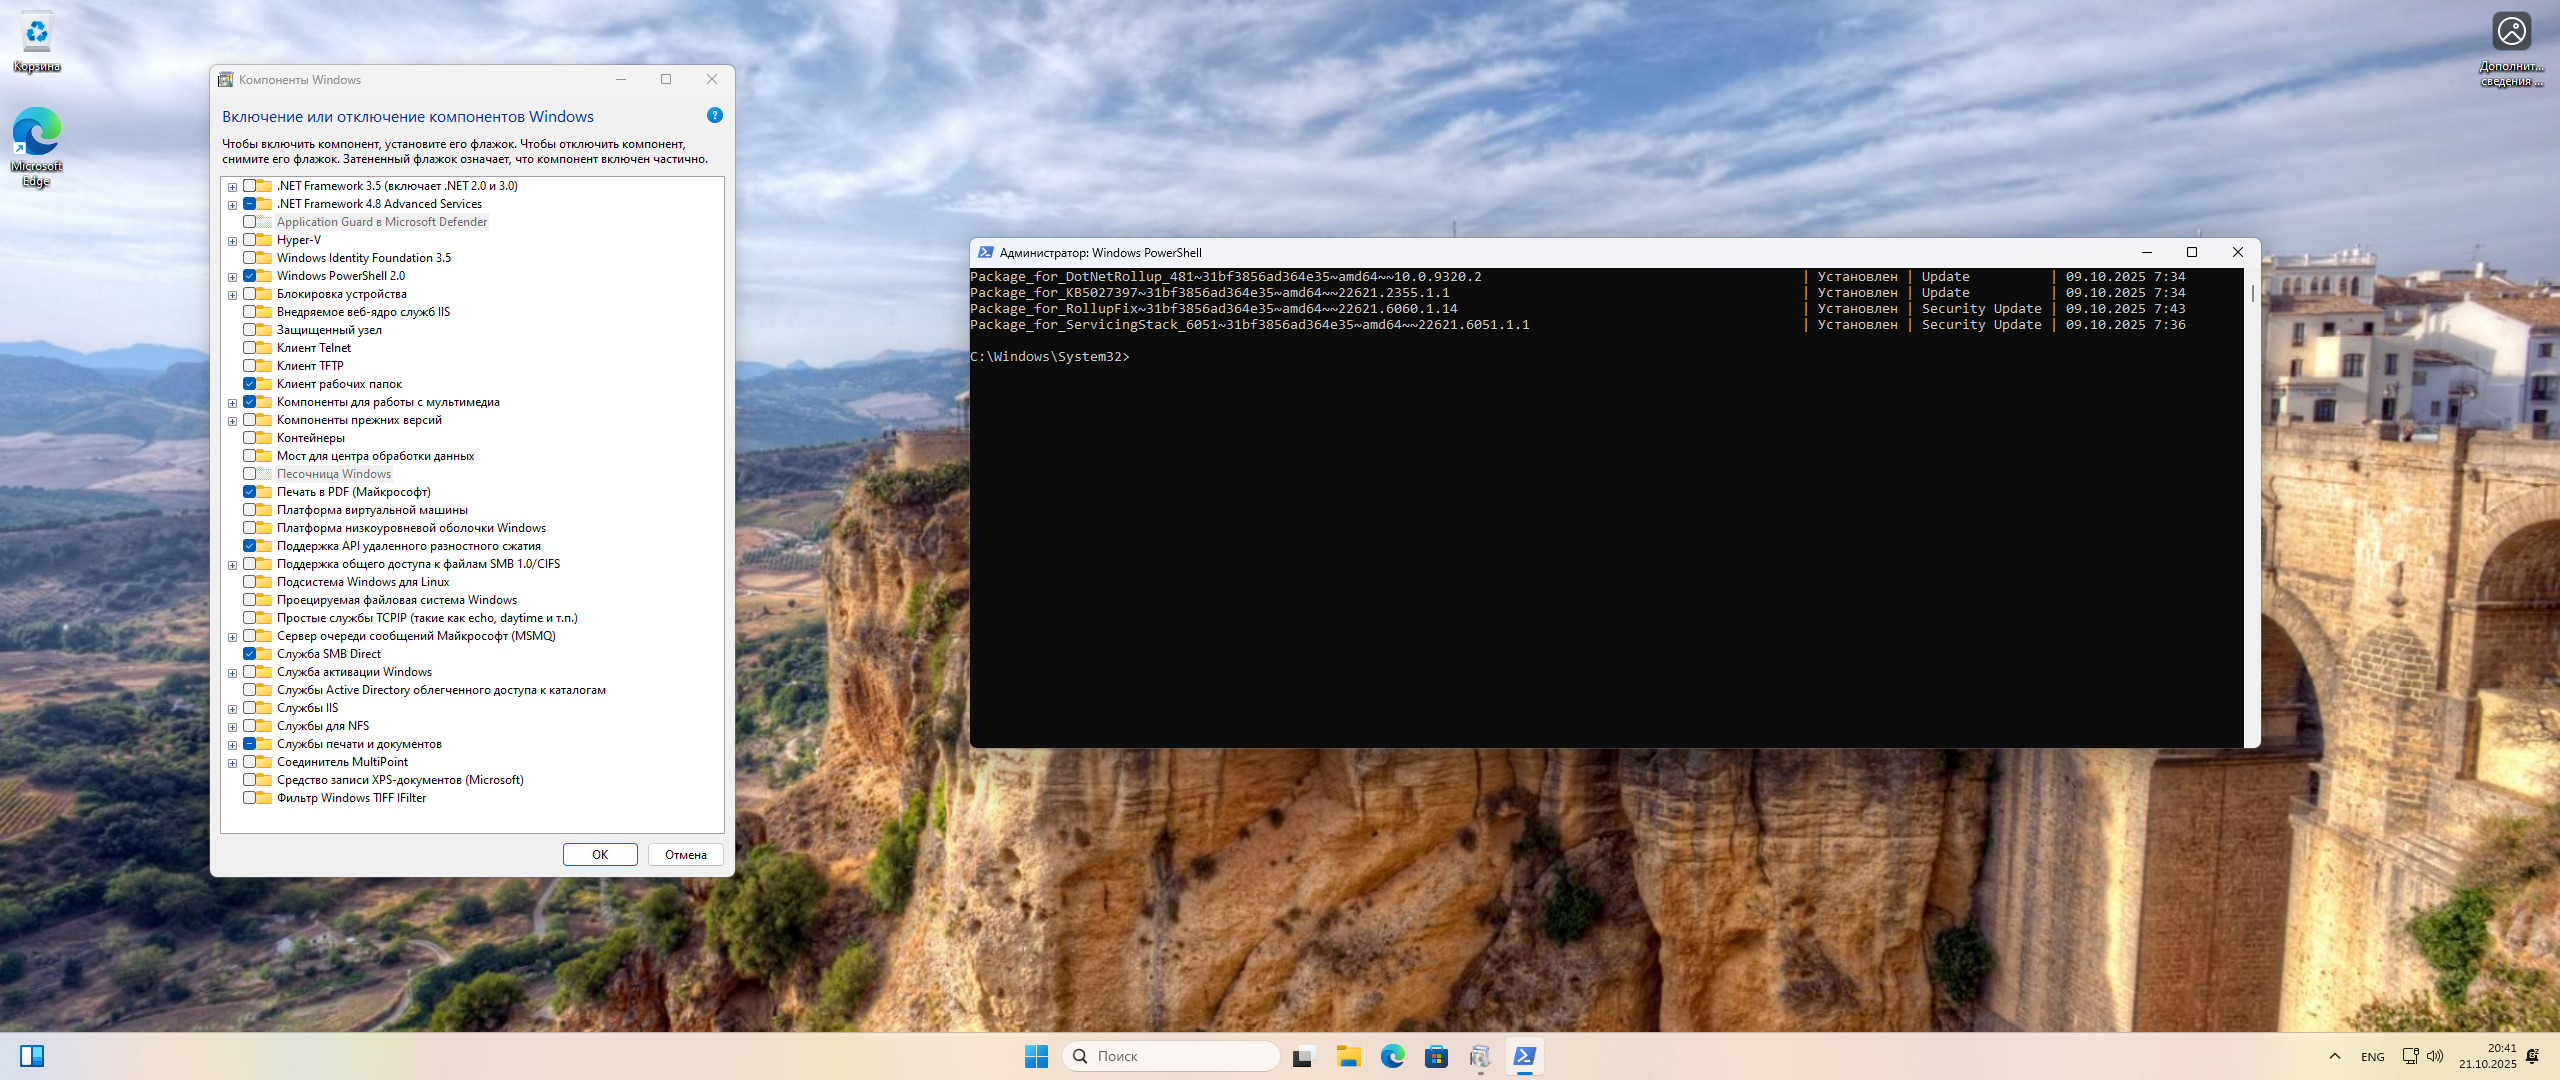The image size is (2560, 1080).
Task: Enable Подсистема Windows для Linux checkbox
Action: (x=249, y=582)
